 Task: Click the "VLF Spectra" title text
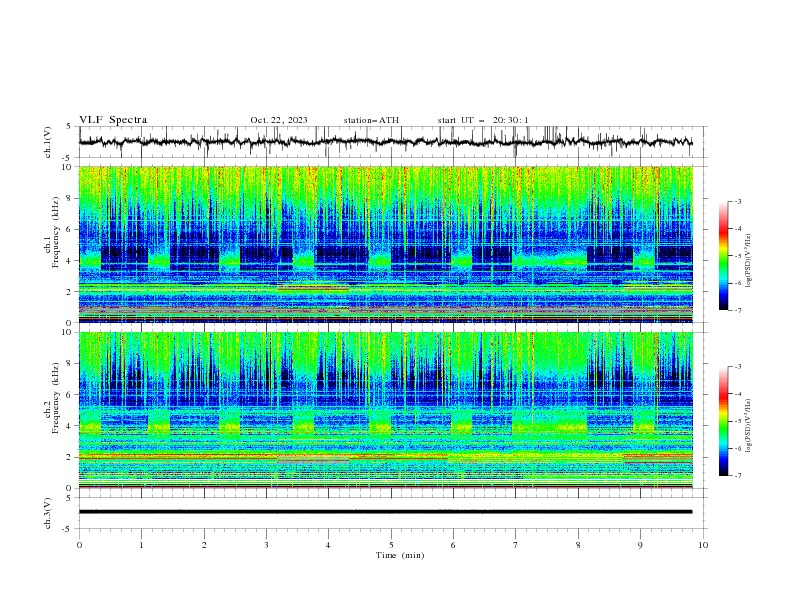pyautogui.click(x=113, y=120)
